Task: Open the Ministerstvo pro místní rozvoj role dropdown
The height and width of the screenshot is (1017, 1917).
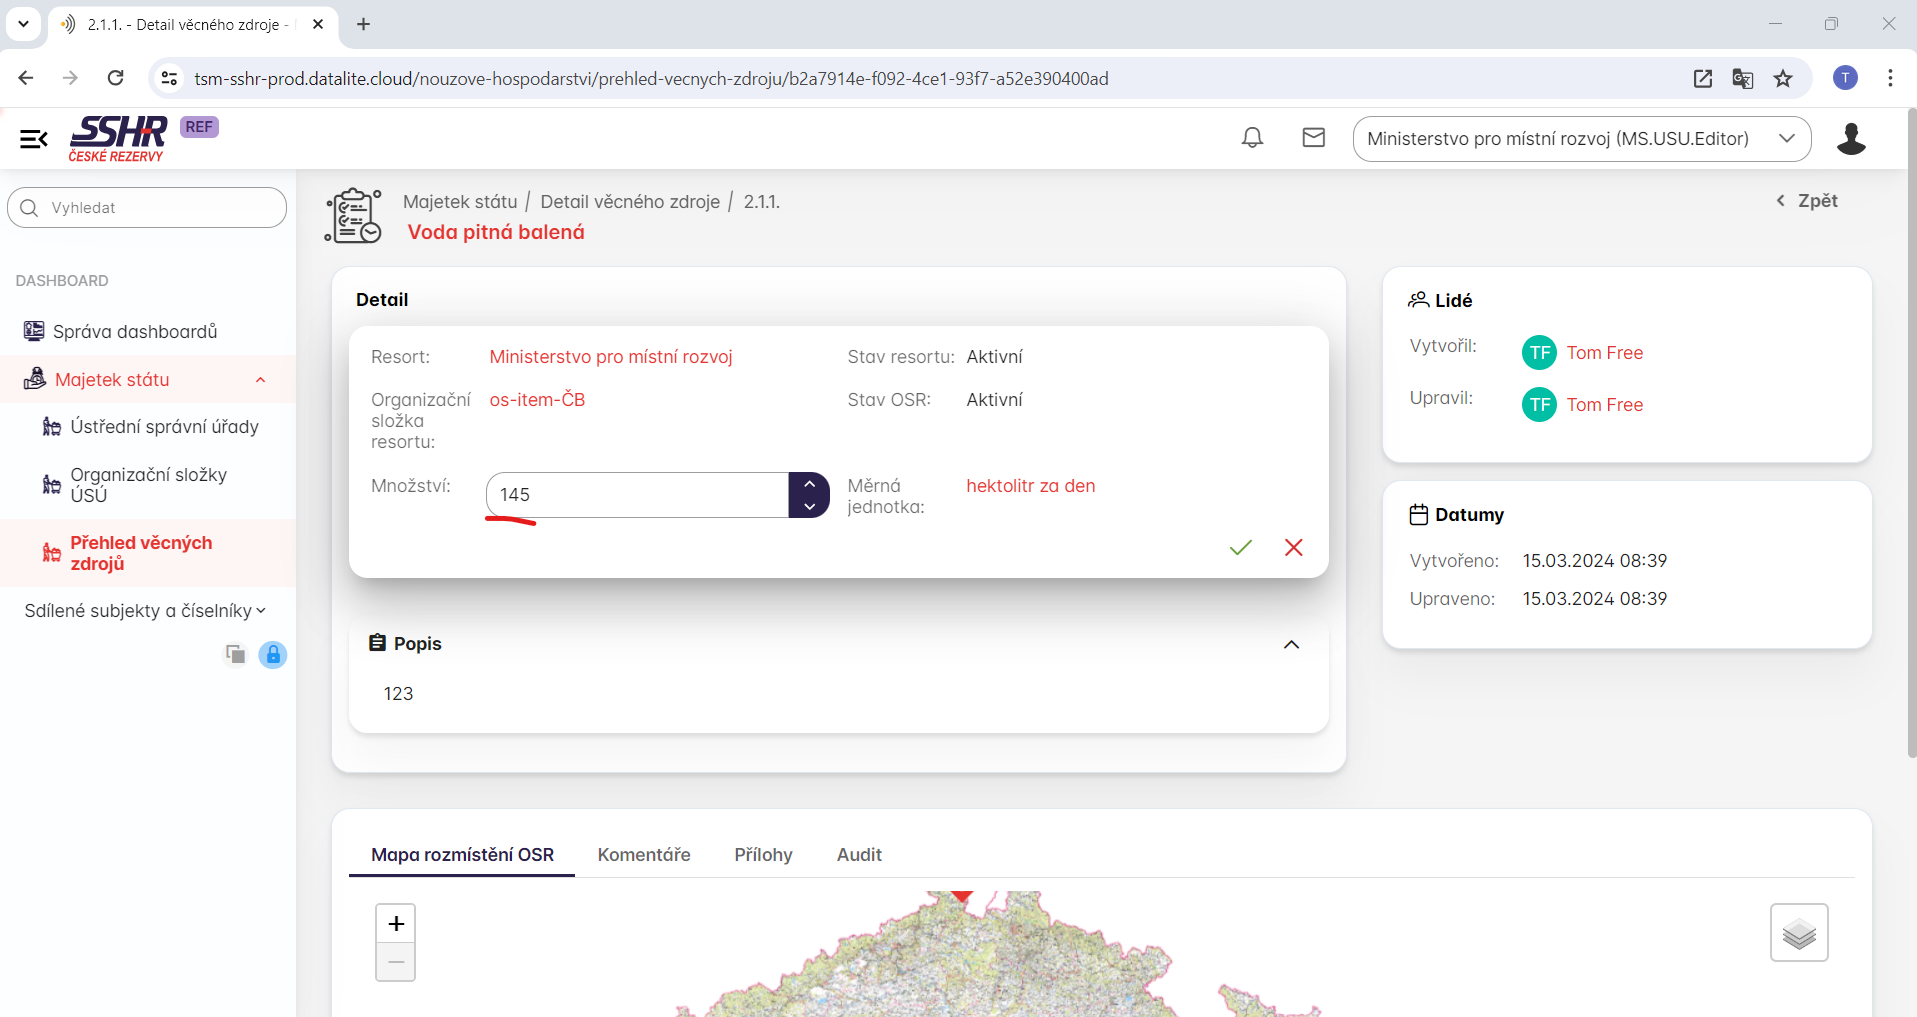Action: point(1581,139)
